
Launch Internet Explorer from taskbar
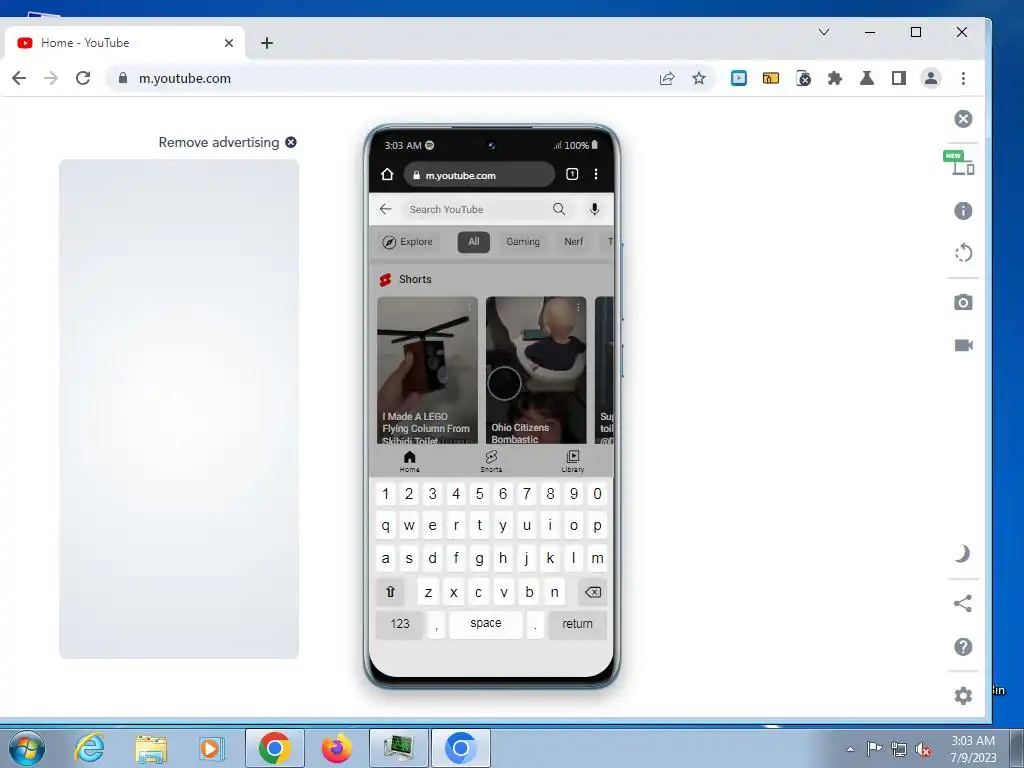(x=89, y=748)
